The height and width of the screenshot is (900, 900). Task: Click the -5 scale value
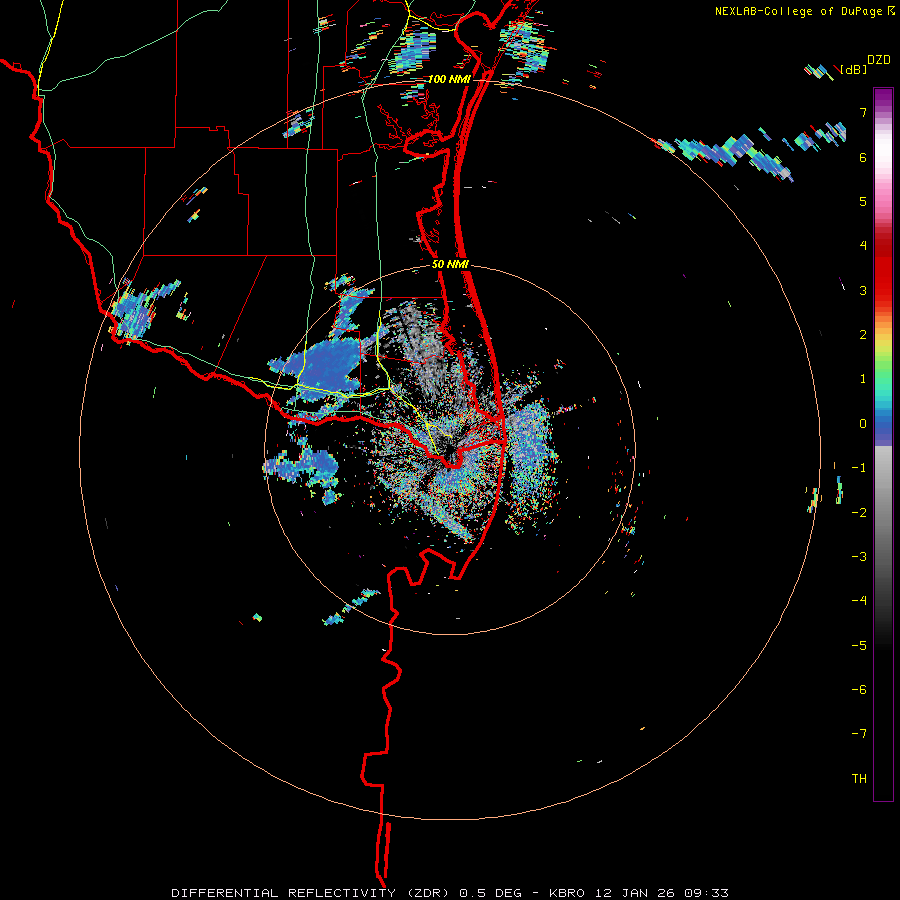click(x=859, y=646)
